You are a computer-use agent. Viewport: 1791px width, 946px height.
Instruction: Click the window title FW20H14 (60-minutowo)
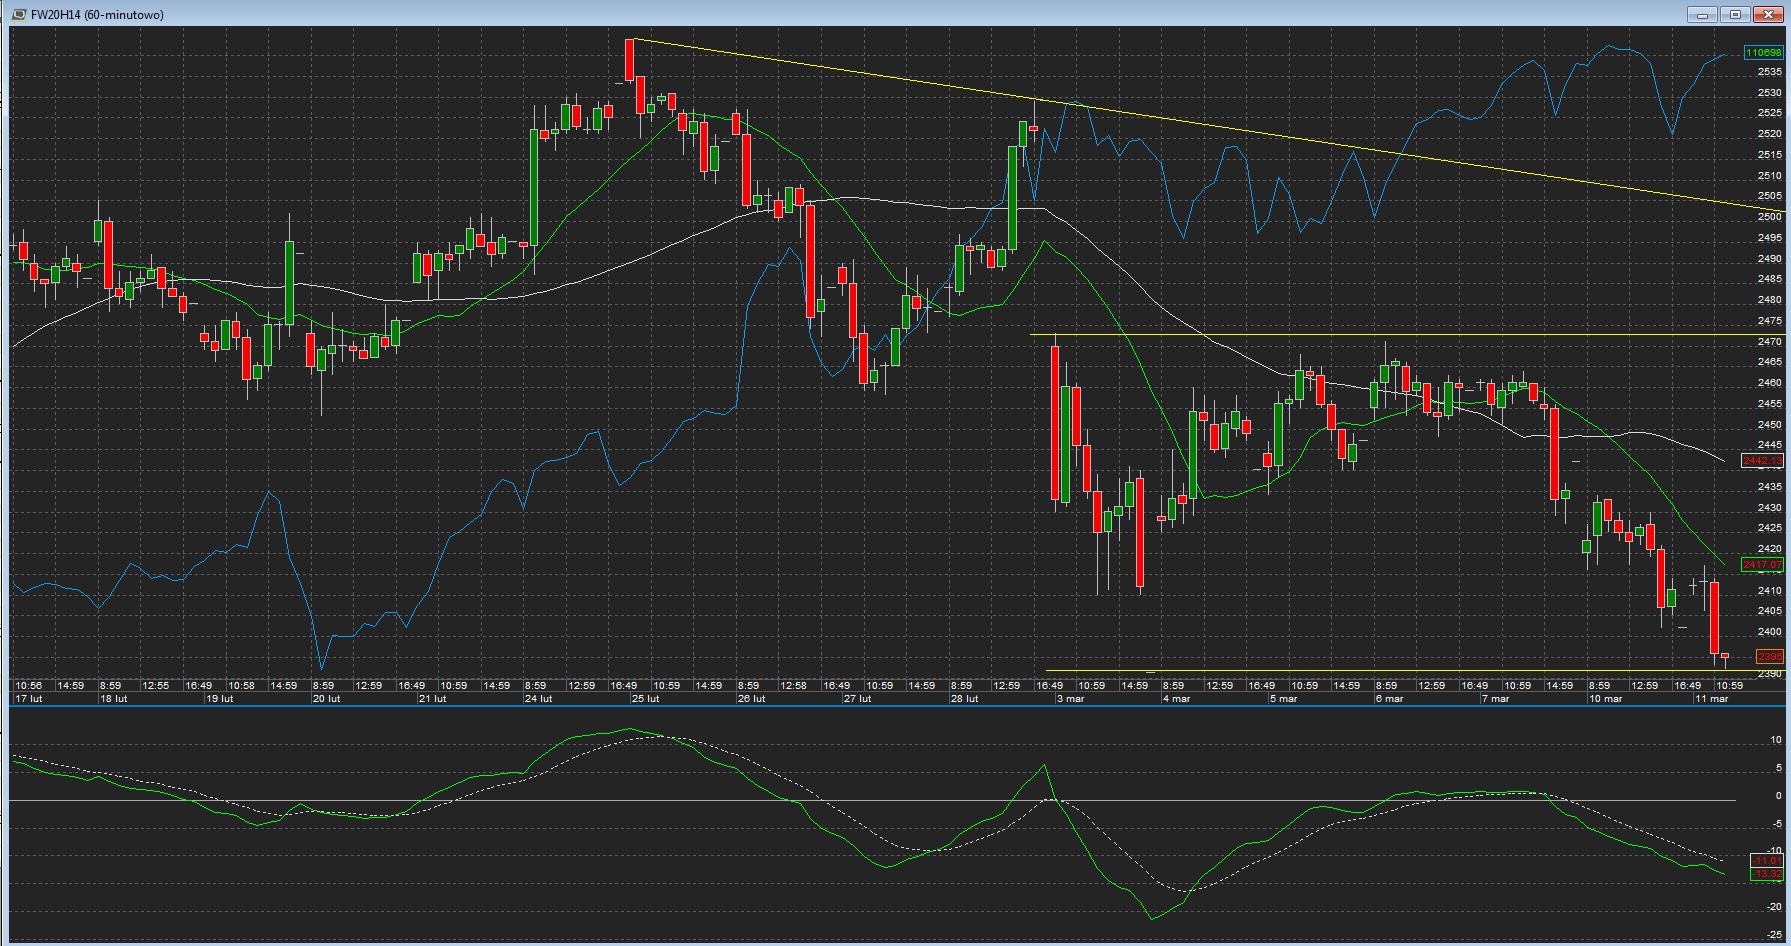[98, 15]
